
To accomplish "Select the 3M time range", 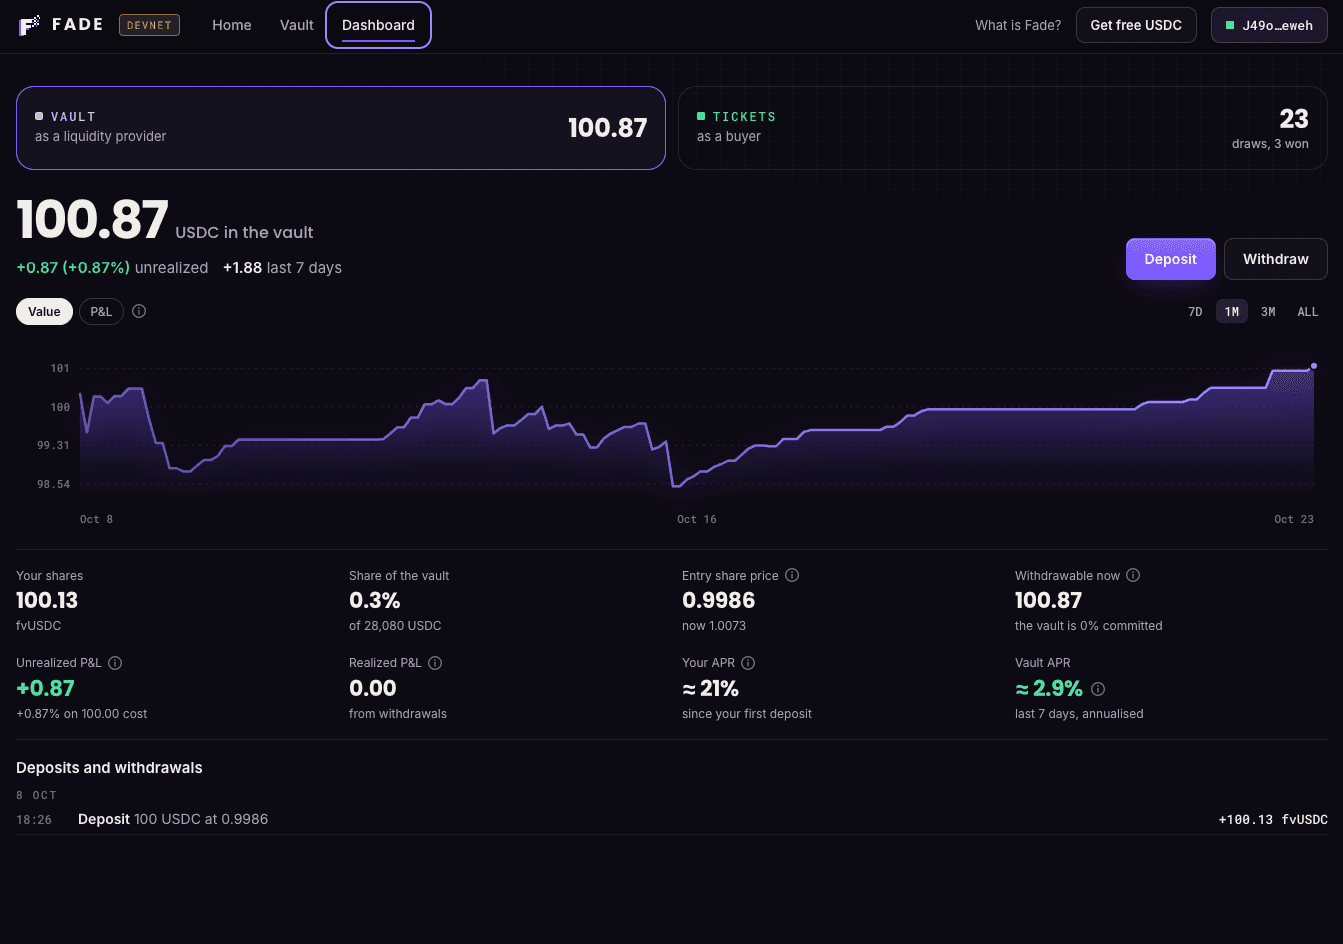I will coord(1268,312).
